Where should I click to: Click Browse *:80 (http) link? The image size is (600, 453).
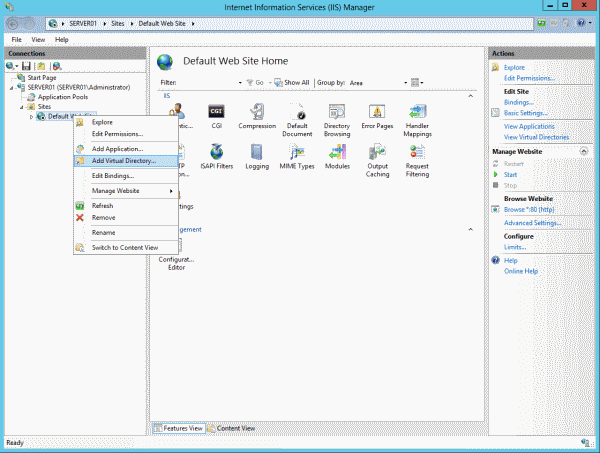(529, 210)
